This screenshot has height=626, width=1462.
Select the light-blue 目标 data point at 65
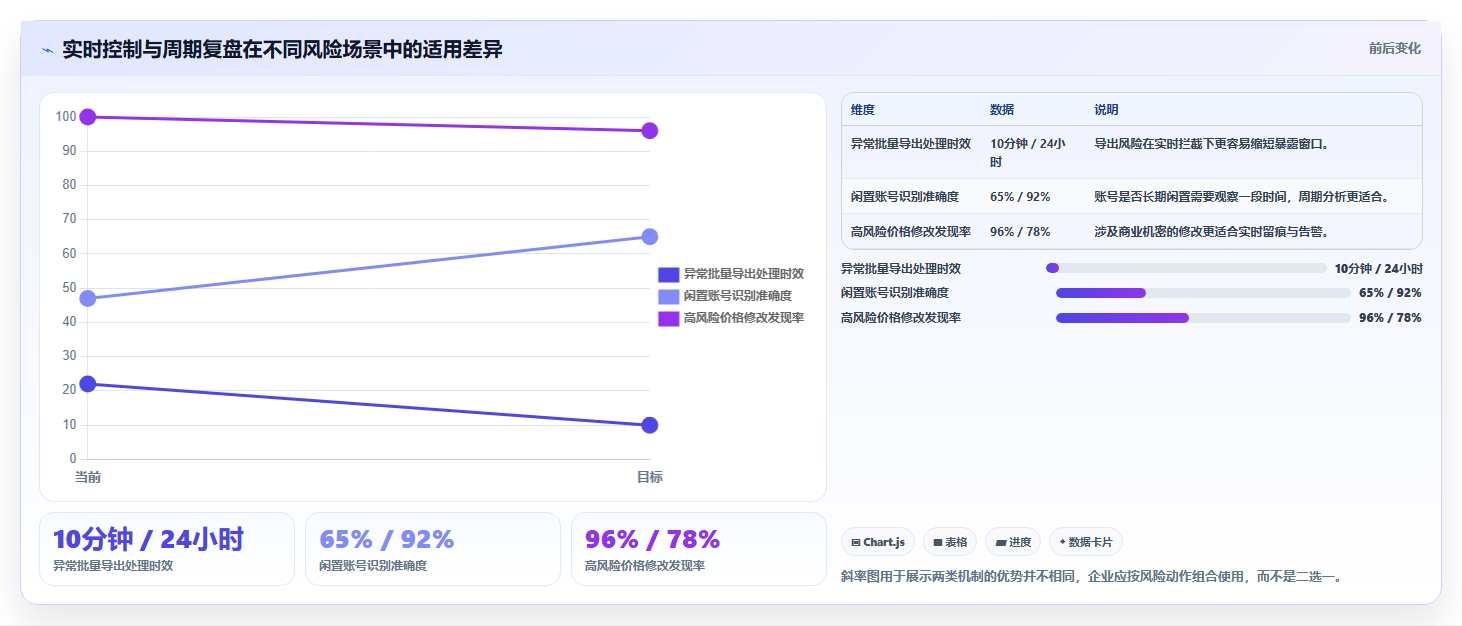[x=650, y=237]
